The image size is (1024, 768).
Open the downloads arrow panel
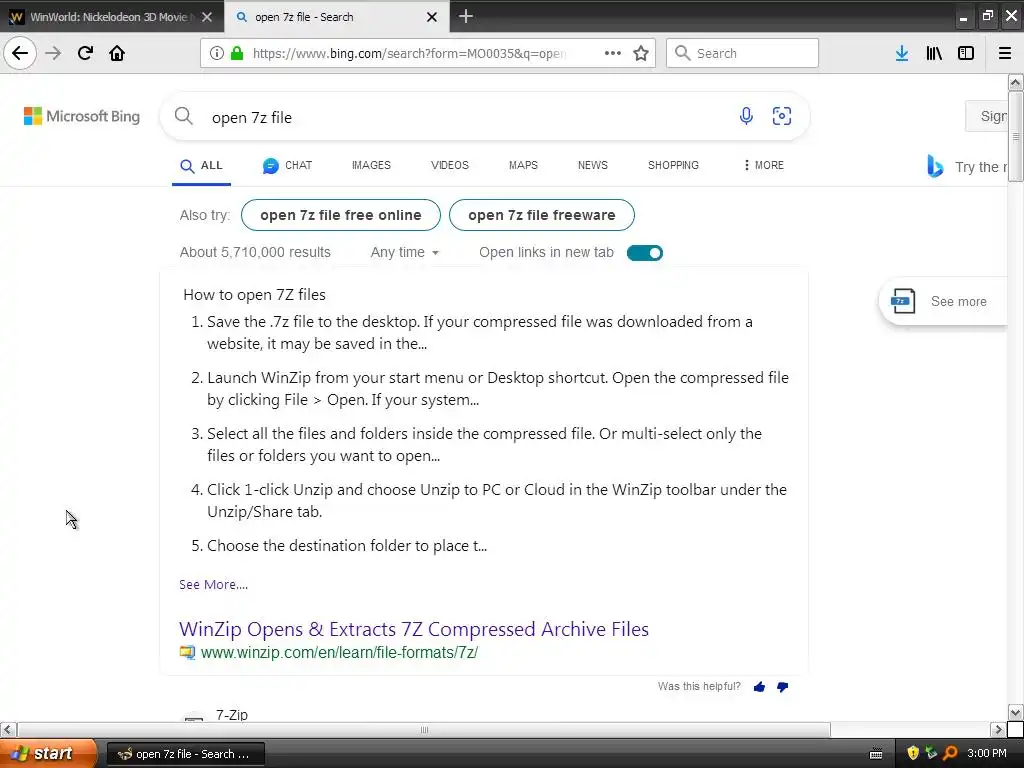(x=902, y=53)
